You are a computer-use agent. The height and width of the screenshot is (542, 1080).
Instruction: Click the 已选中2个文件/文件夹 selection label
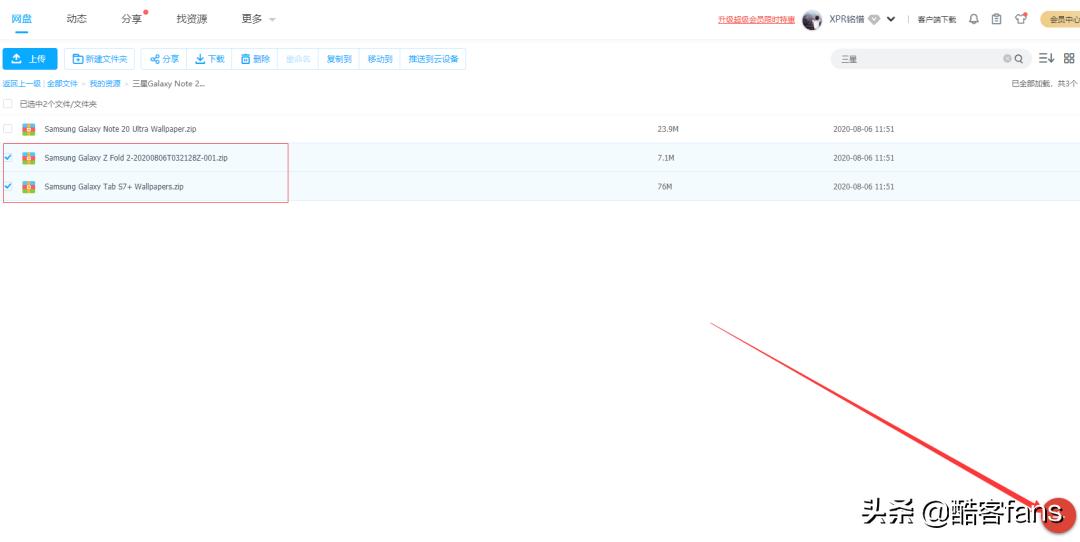pos(58,104)
